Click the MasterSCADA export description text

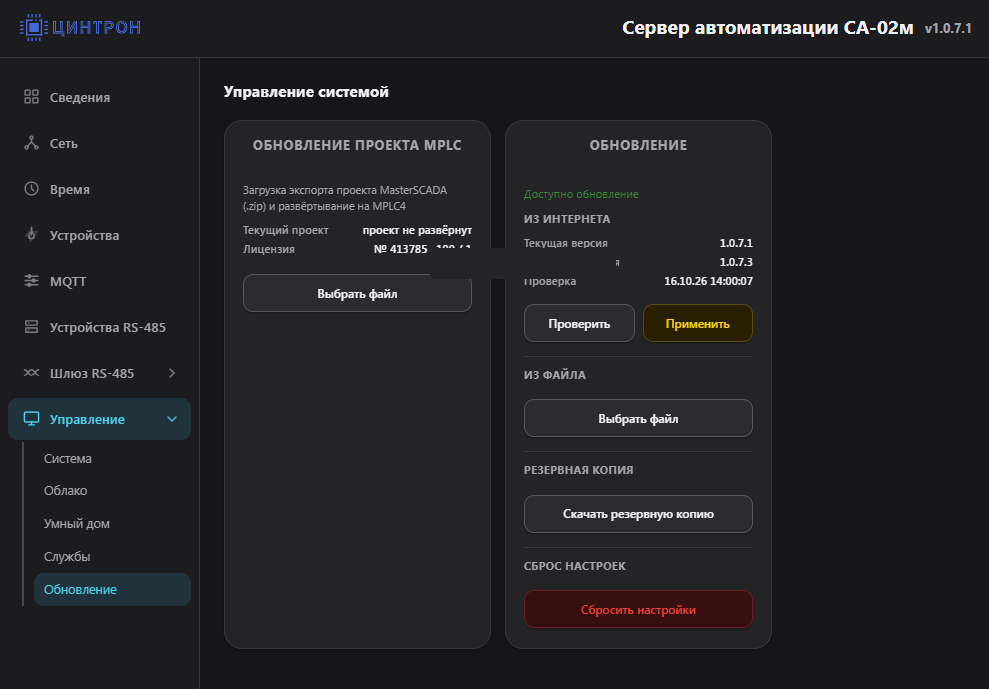[x=345, y=198]
